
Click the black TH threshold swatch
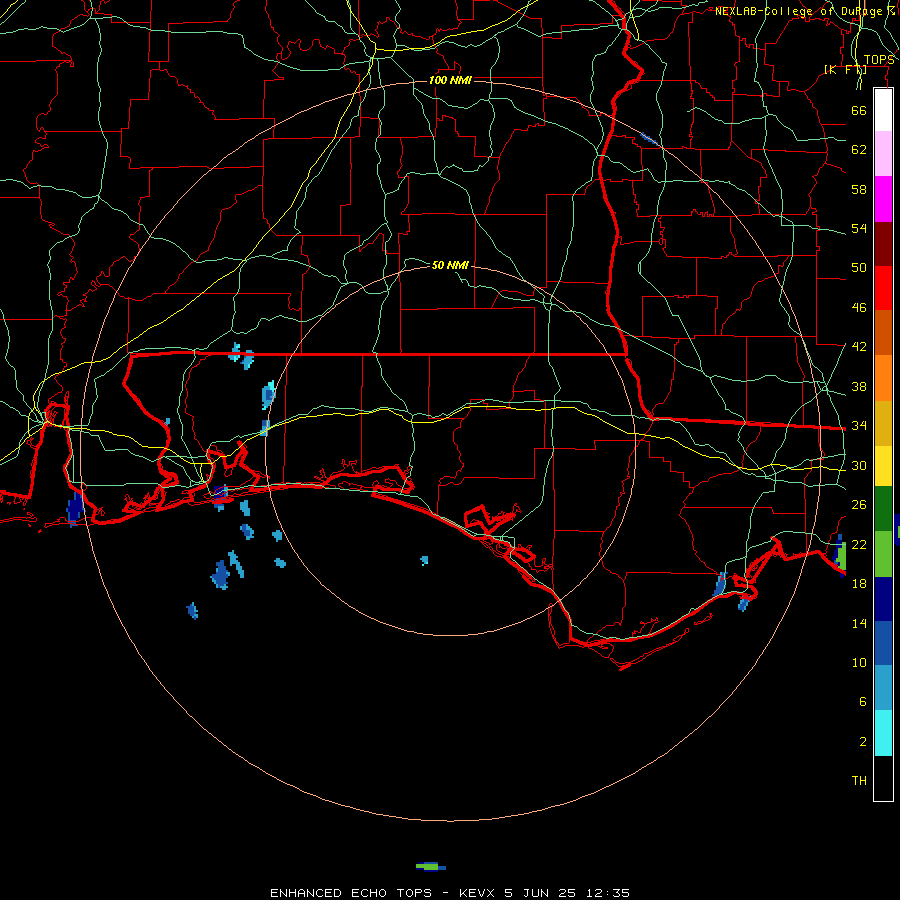pyautogui.click(x=883, y=778)
